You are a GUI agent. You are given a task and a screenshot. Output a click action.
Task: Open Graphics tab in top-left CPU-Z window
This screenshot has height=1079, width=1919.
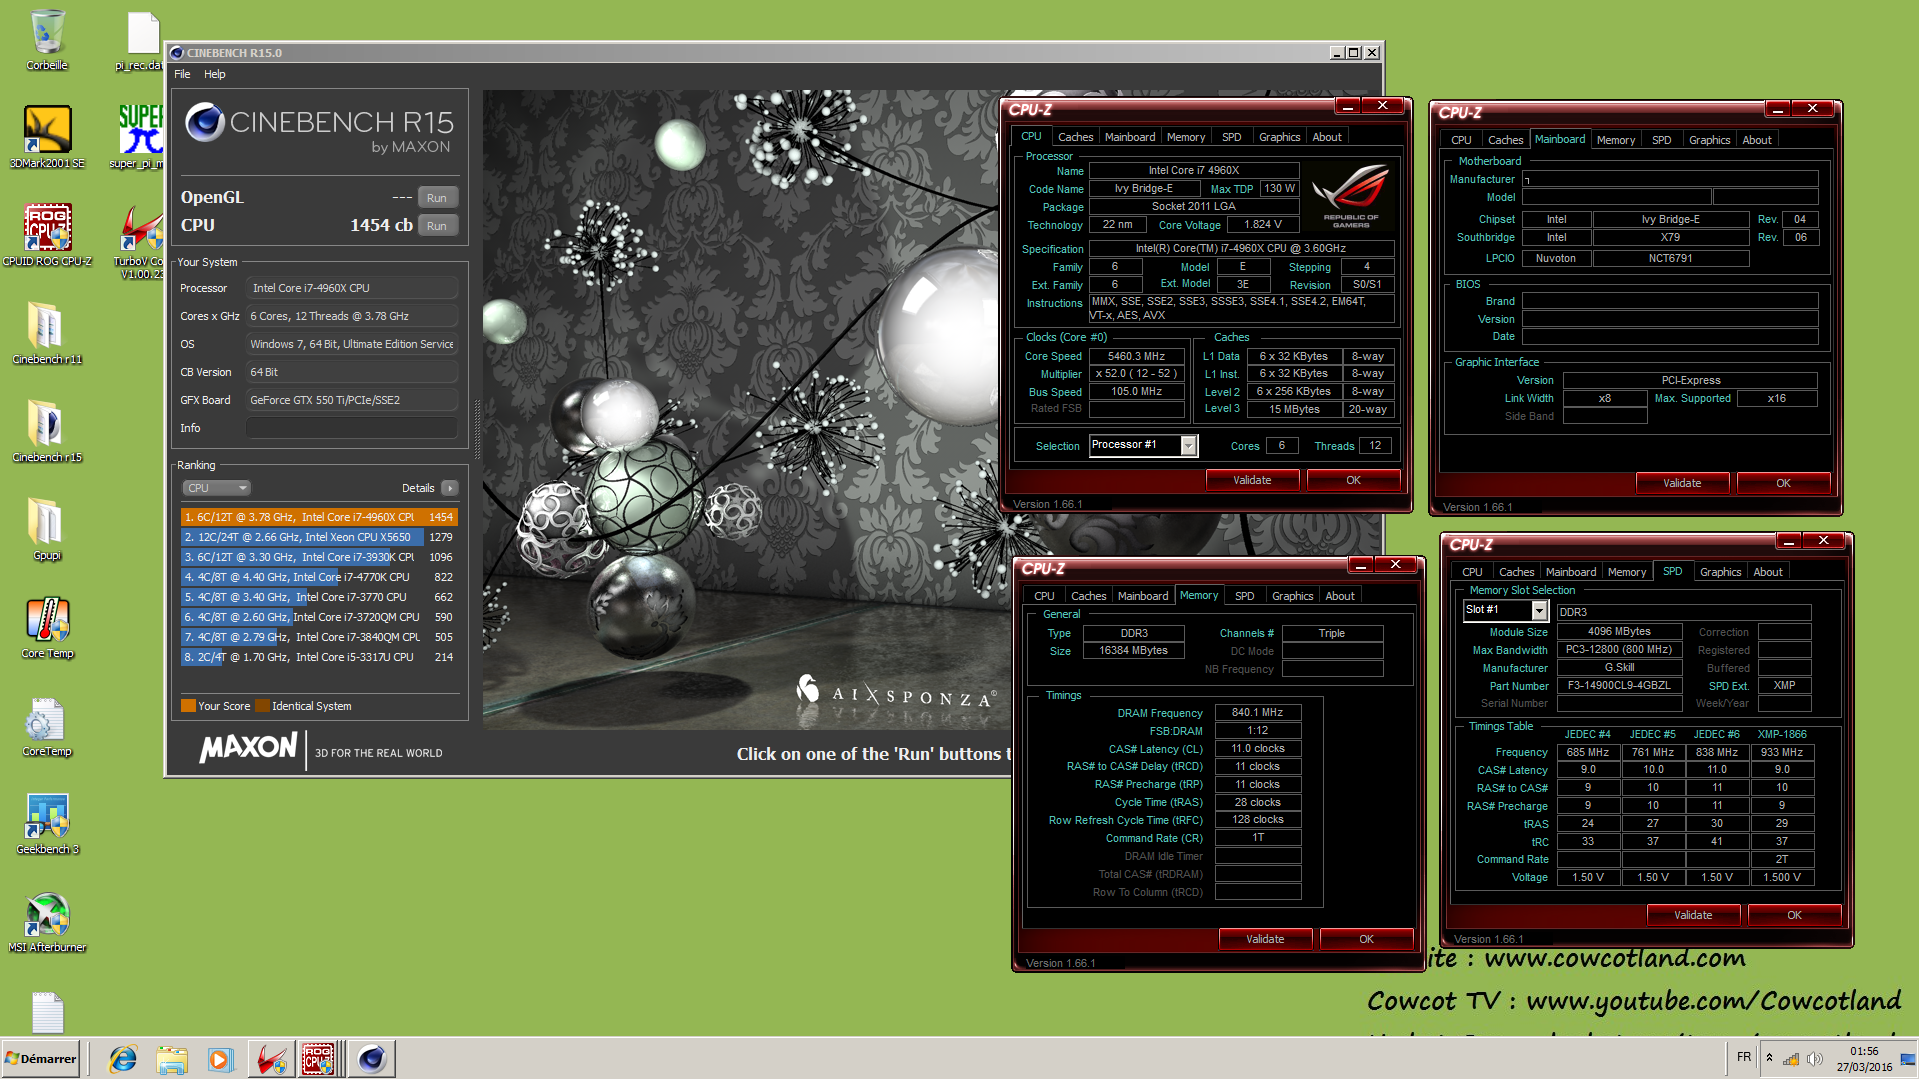(x=1279, y=137)
